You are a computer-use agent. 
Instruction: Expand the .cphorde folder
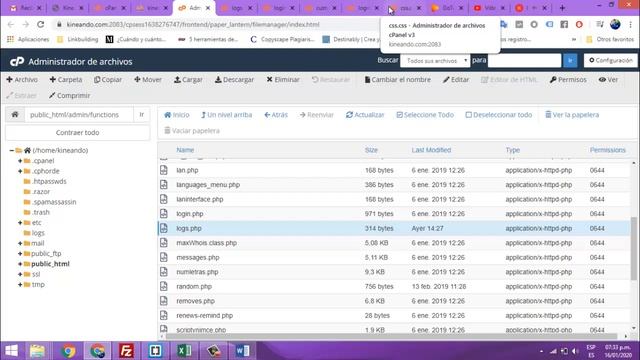[x=20, y=171]
